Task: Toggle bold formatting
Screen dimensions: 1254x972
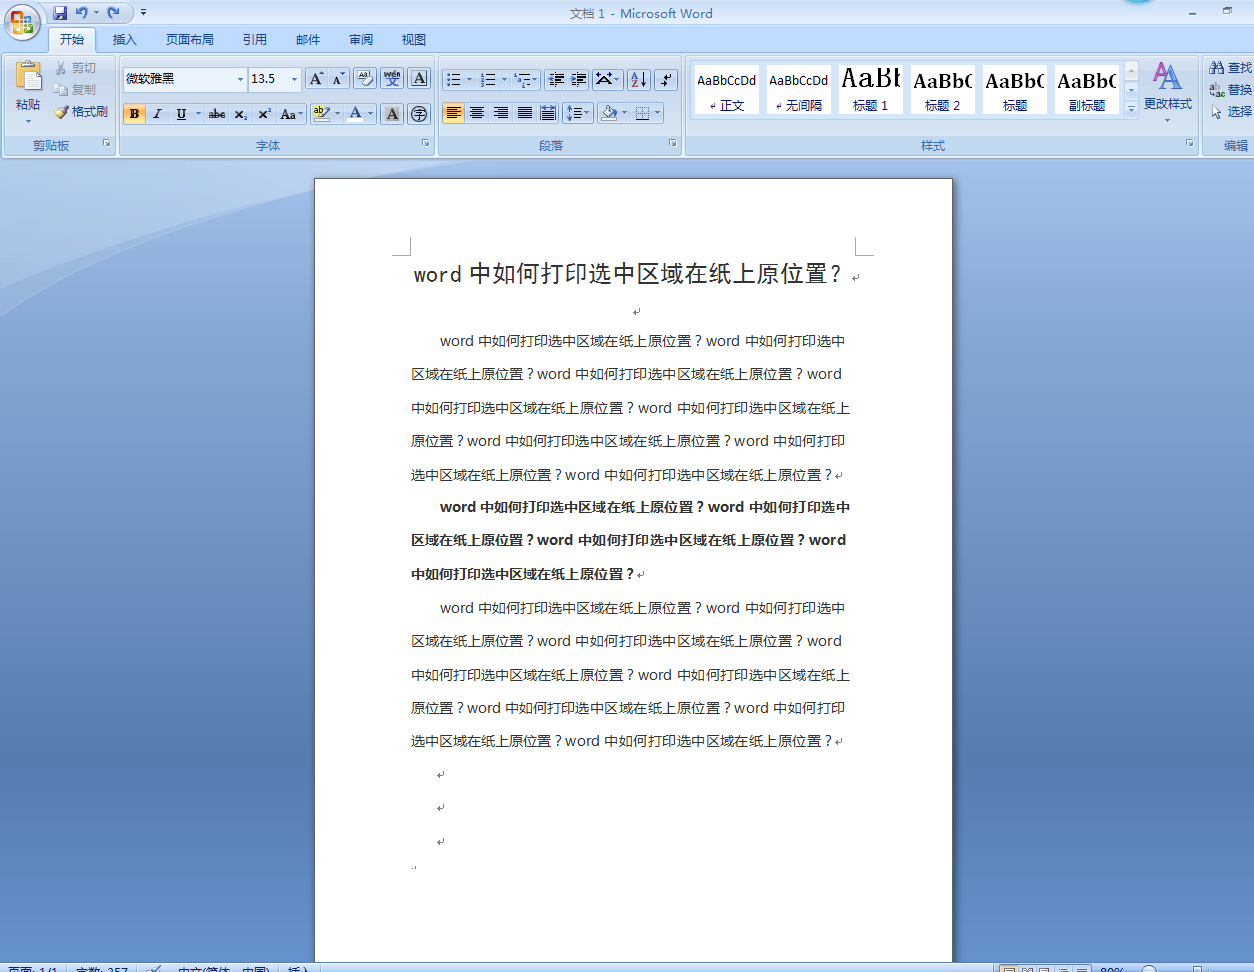Action: click(x=134, y=114)
